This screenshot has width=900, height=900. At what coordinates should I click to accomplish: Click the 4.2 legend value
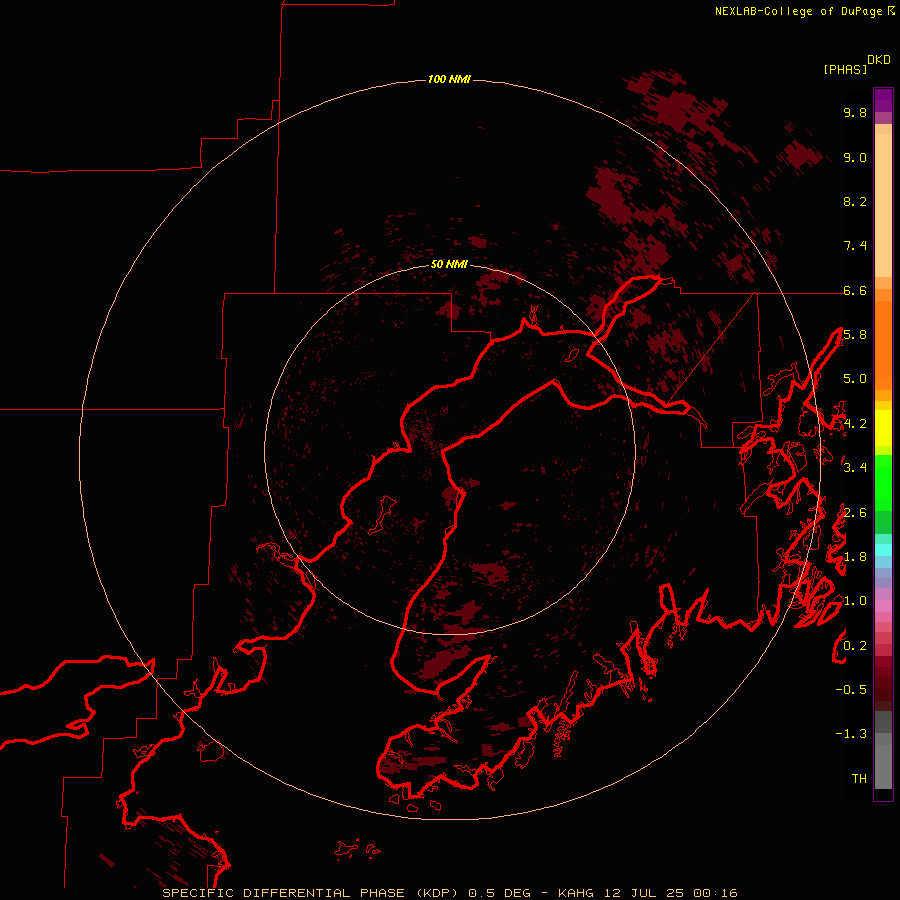pyautogui.click(x=855, y=424)
